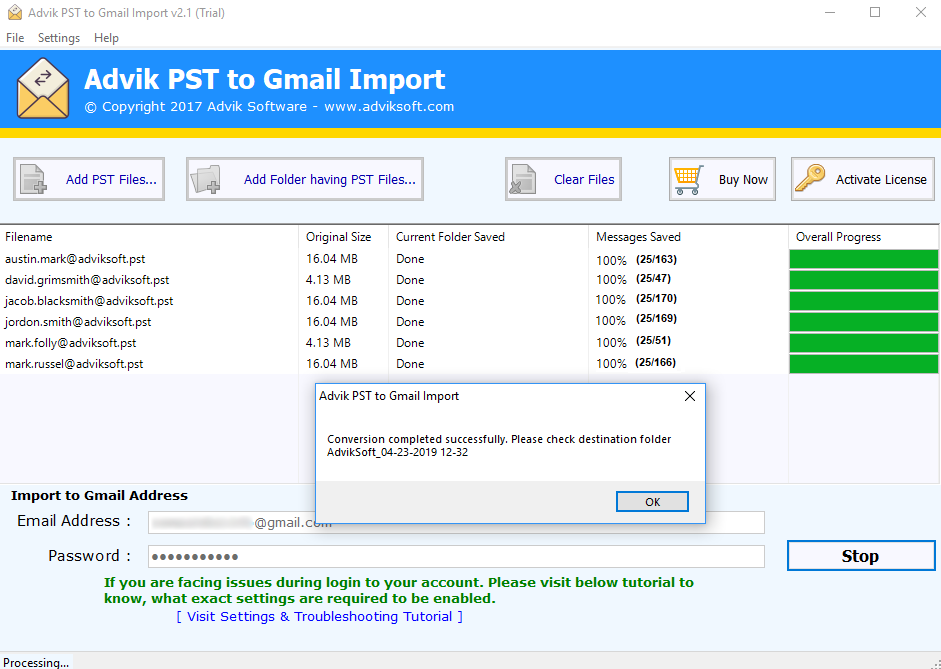Click the (25/163) messages saved count
Screen dimensions: 941x669
pos(657,259)
